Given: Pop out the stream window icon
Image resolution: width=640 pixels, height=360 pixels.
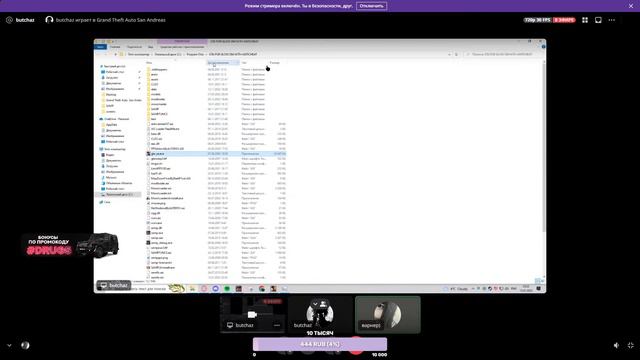Looking at the screenshot, I should point(598,20).
